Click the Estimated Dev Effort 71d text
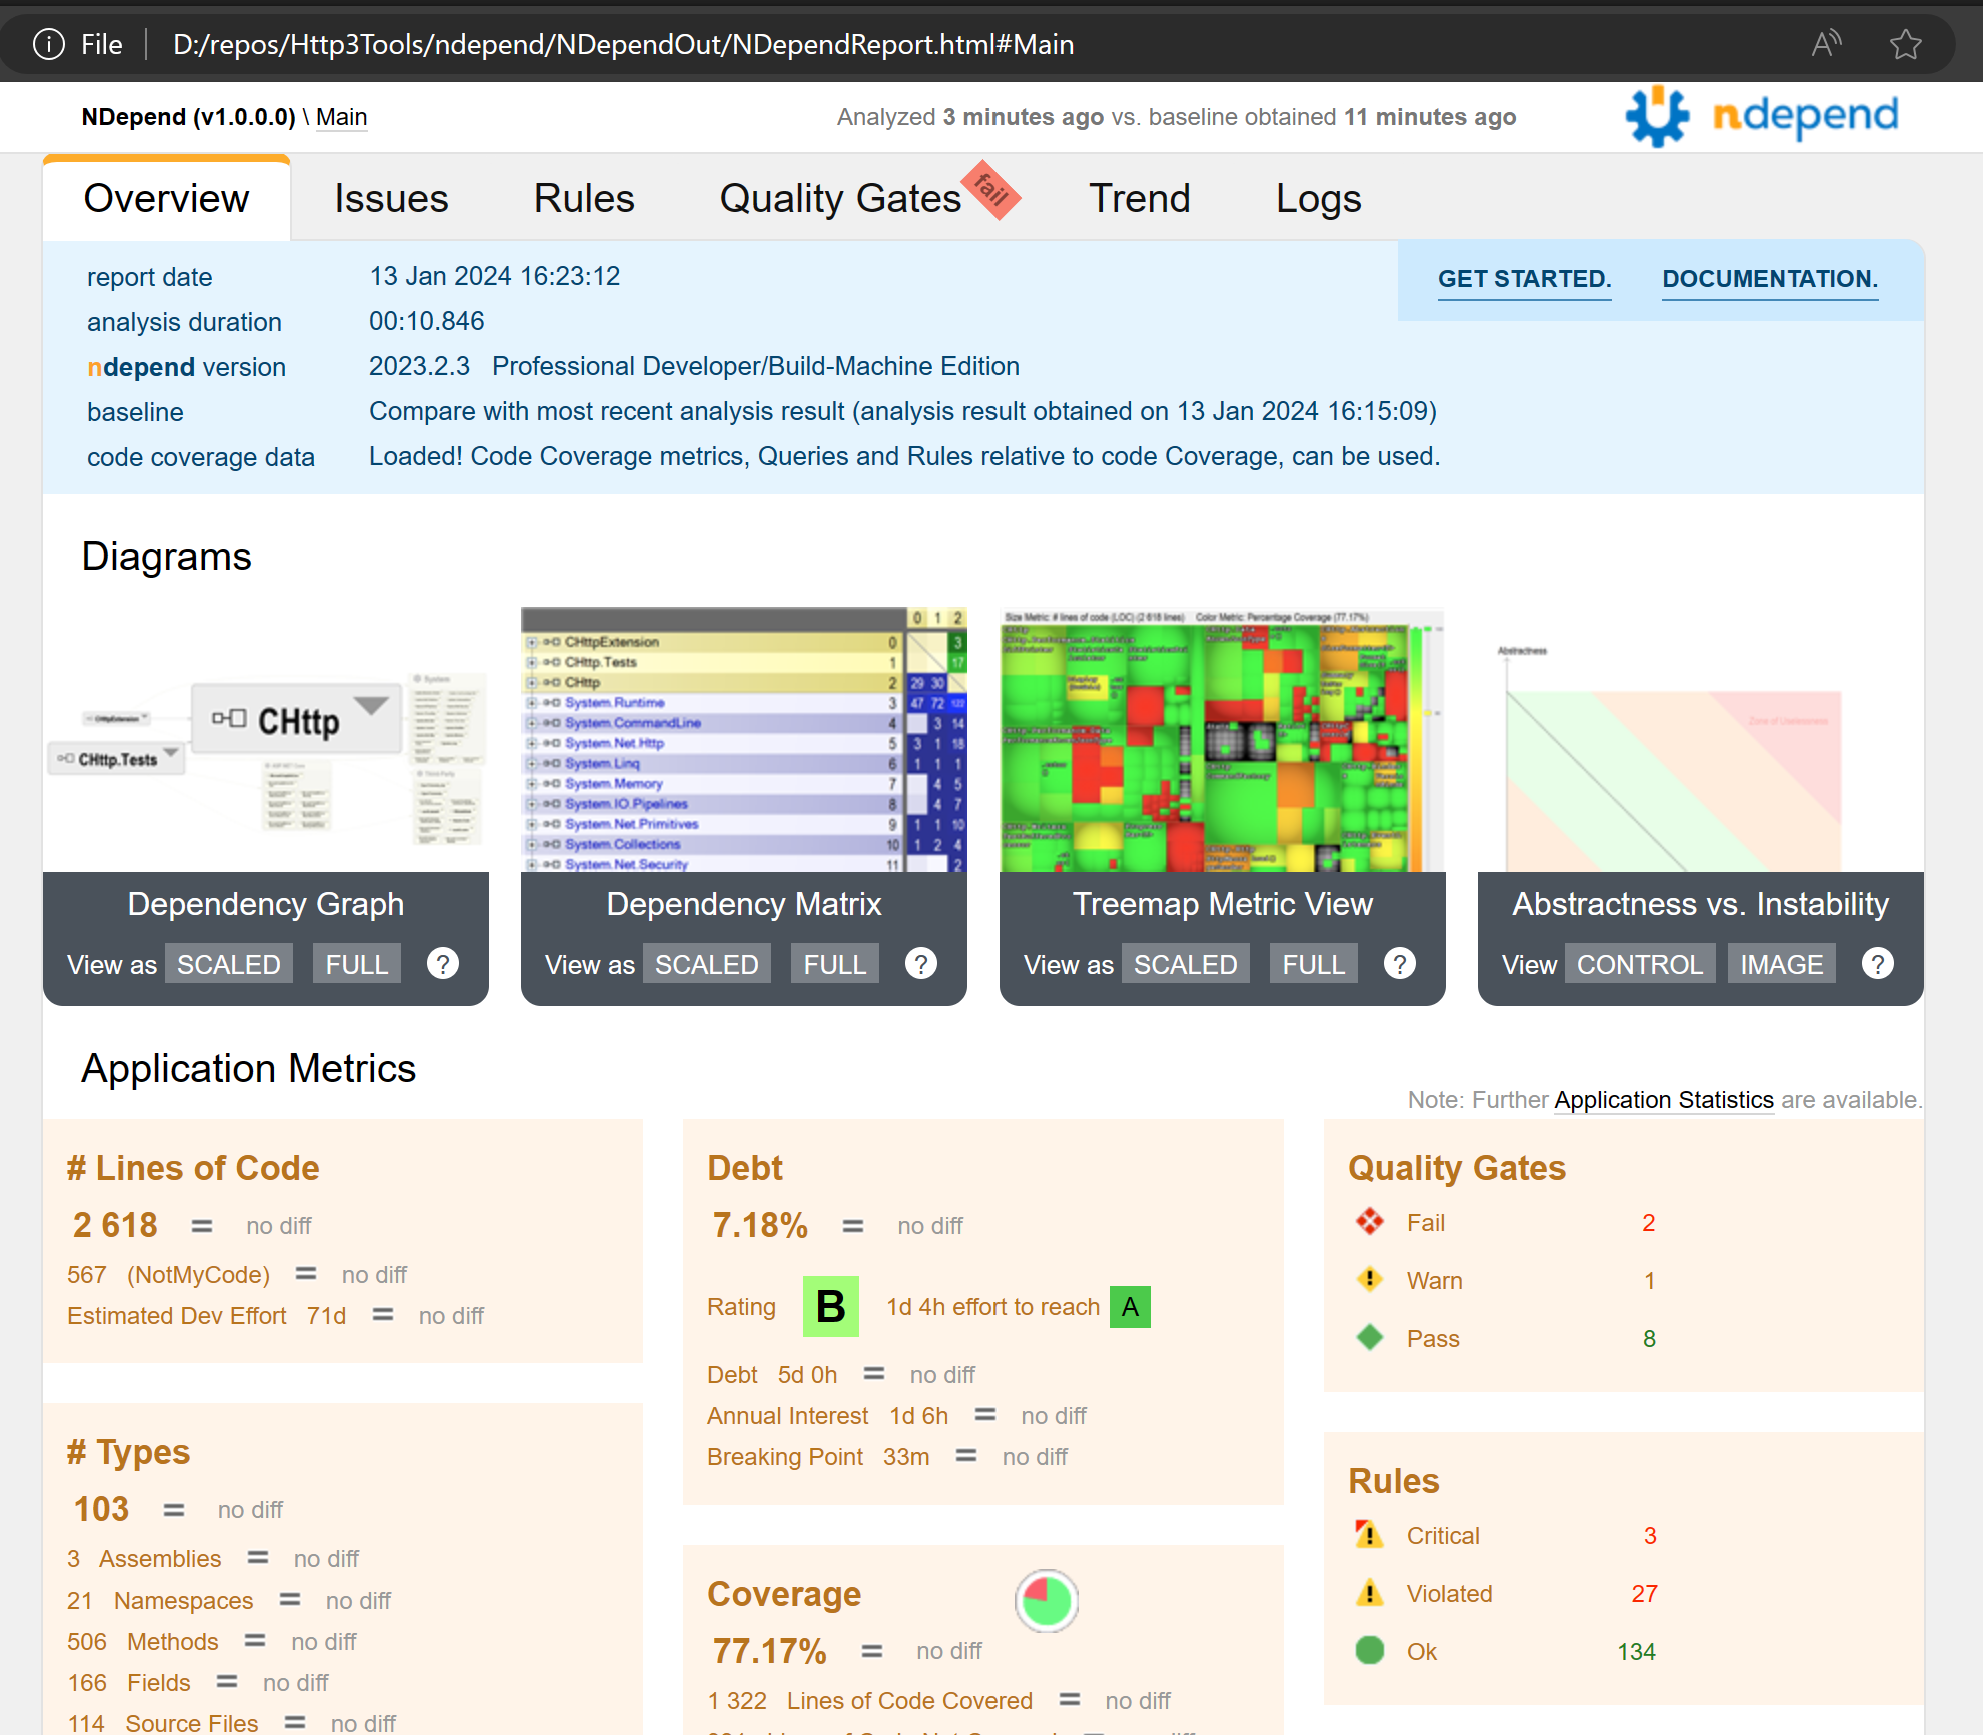1984x1736 pixels. point(206,1316)
